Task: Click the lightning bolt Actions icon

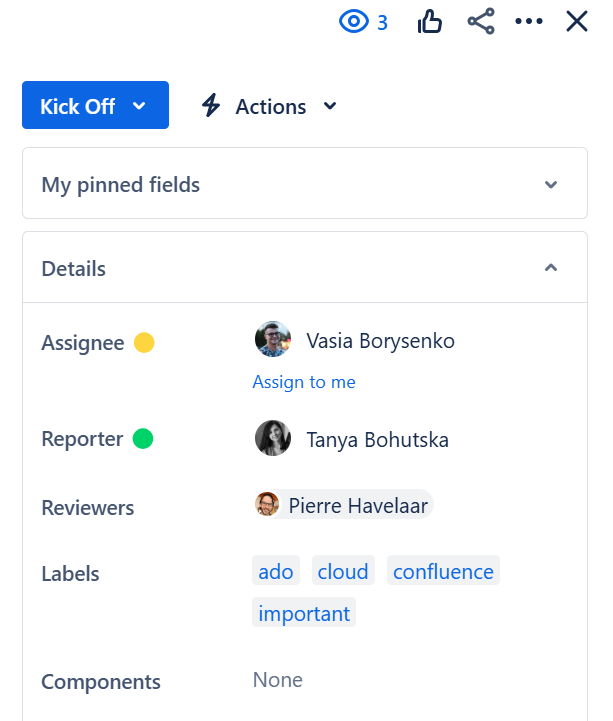Action: 211,105
